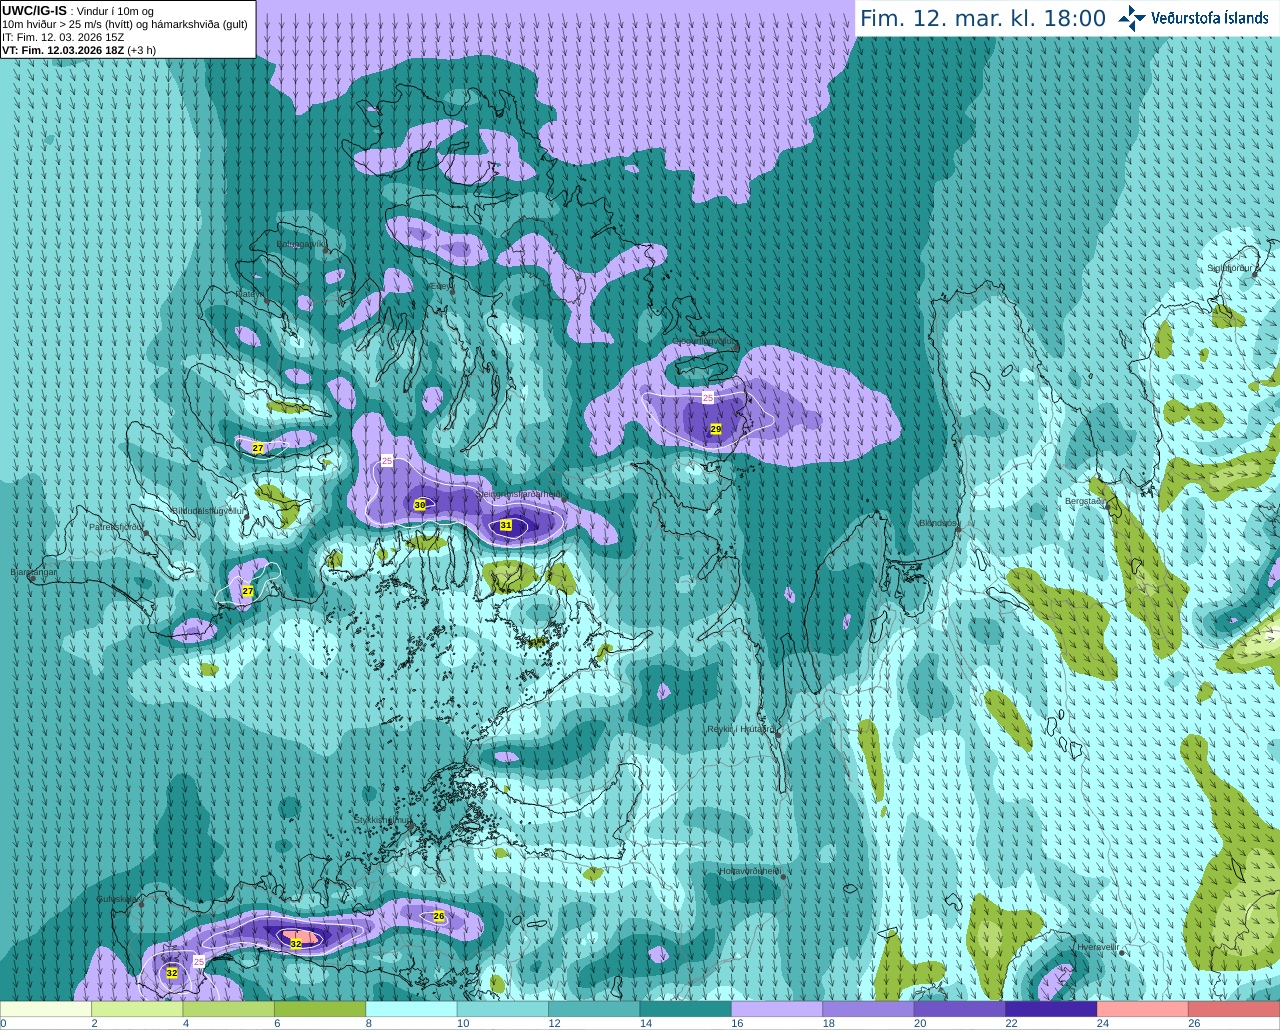The image size is (1280, 1030).
Task: Click the legend tick number 16
Action: pos(737,1023)
